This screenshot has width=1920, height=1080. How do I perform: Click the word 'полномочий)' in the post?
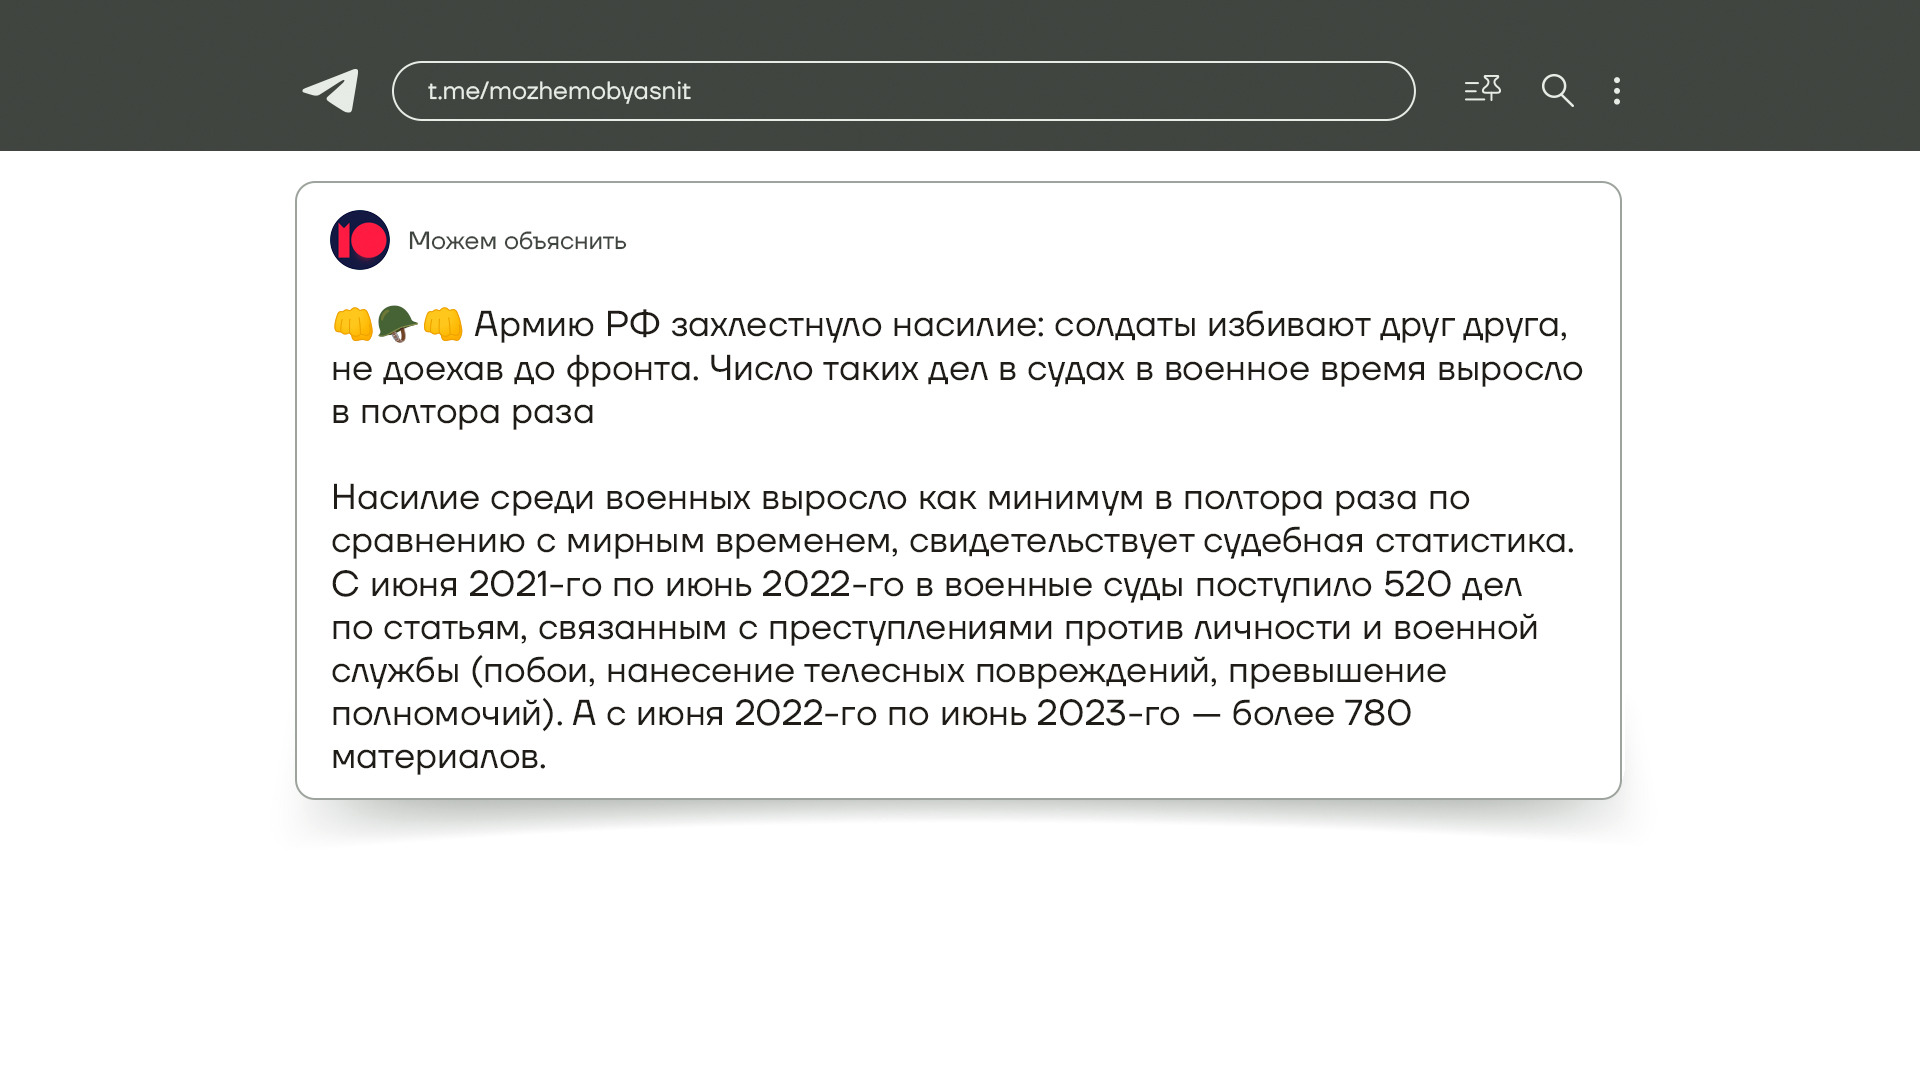pyautogui.click(x=445, y=714)
